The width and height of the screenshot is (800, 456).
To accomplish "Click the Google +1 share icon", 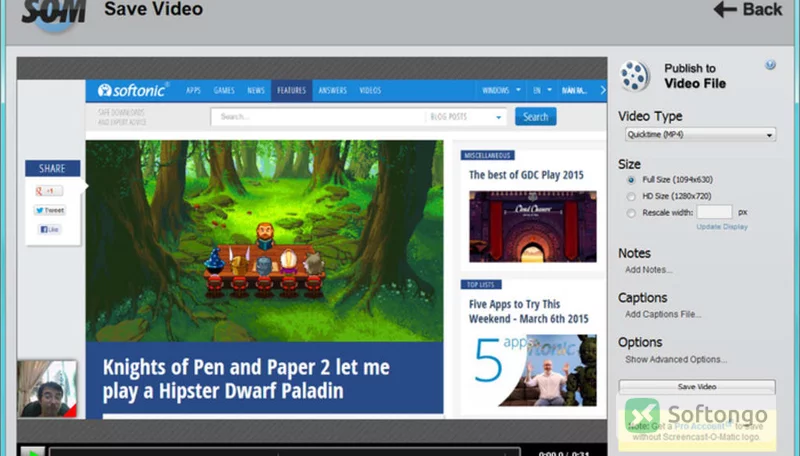I will pyautogui.click(x=49, y=191).
